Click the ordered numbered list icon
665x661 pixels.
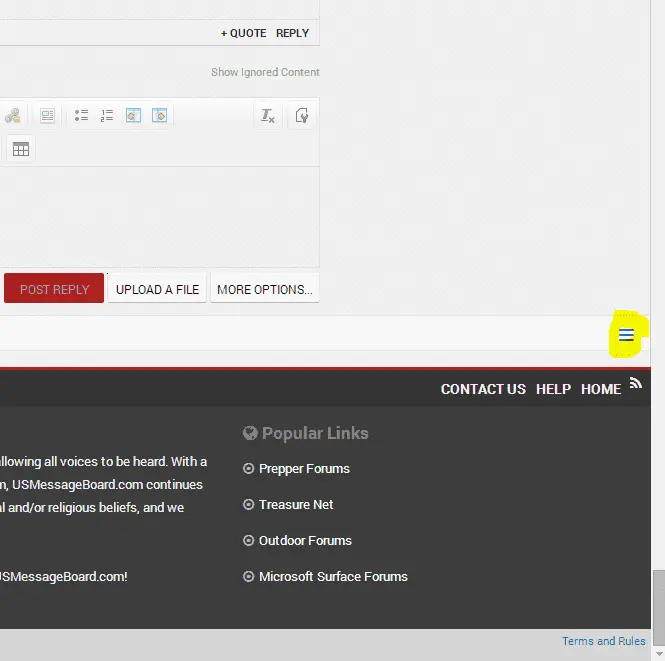[x=107, y=116]
